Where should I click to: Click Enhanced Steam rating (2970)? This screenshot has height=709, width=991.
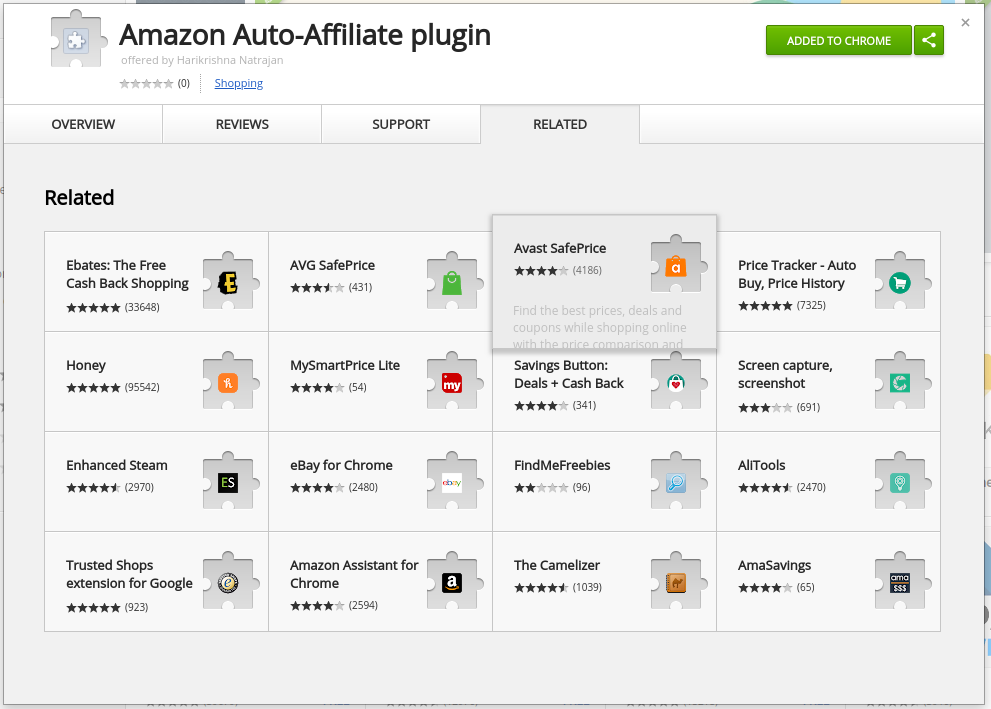tap(110, 487)
